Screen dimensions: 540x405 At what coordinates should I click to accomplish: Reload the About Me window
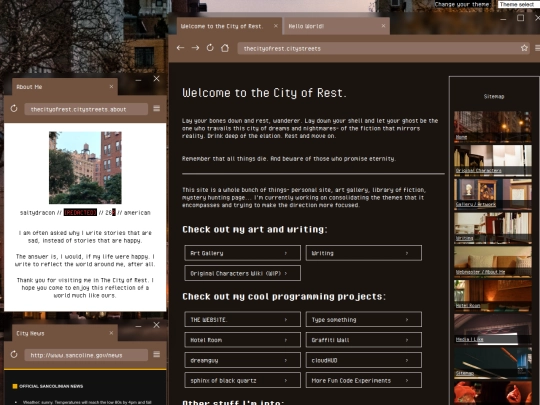(x=14, y=108)
